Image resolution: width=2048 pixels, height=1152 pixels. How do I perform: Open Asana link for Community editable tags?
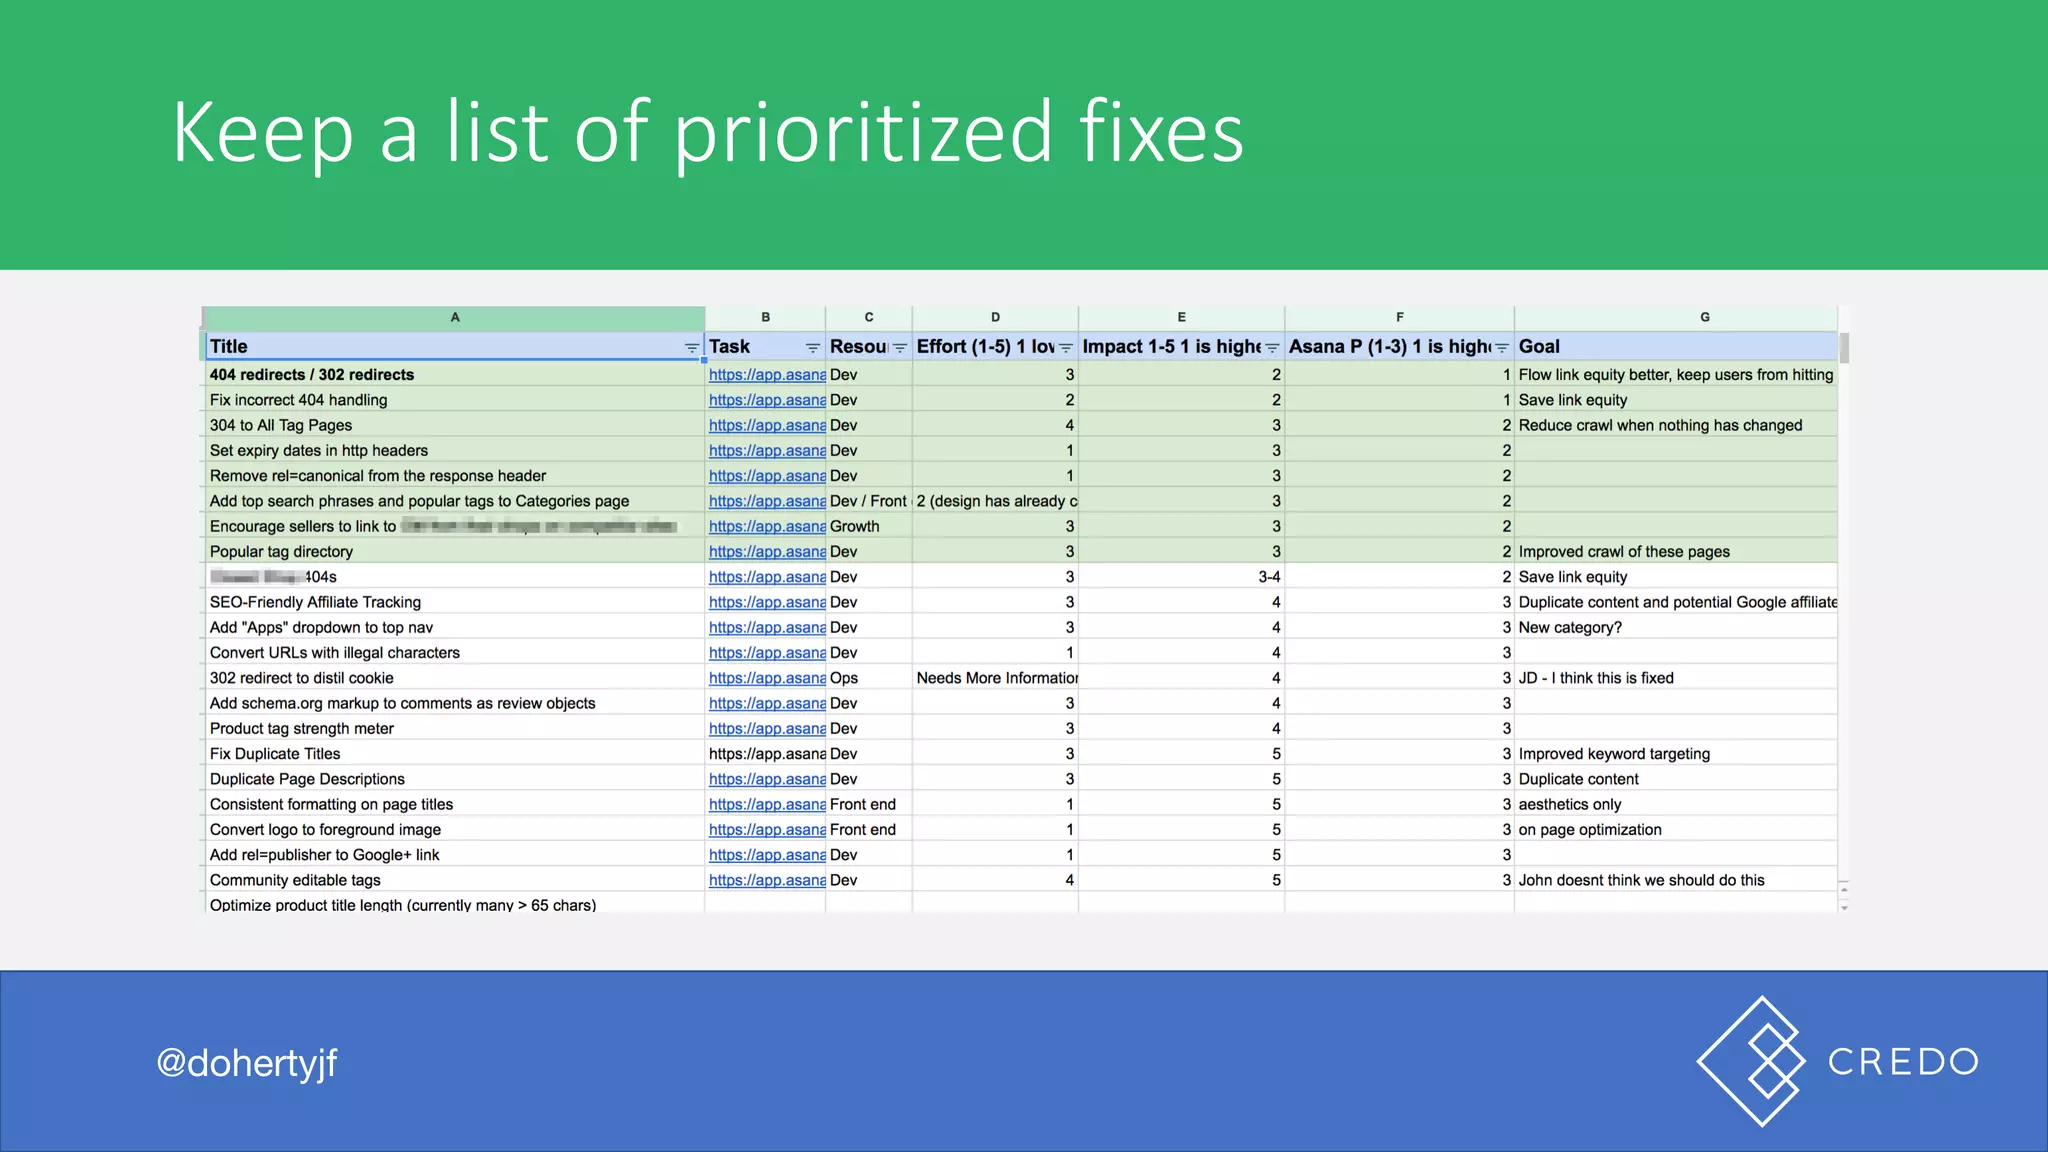767,880
